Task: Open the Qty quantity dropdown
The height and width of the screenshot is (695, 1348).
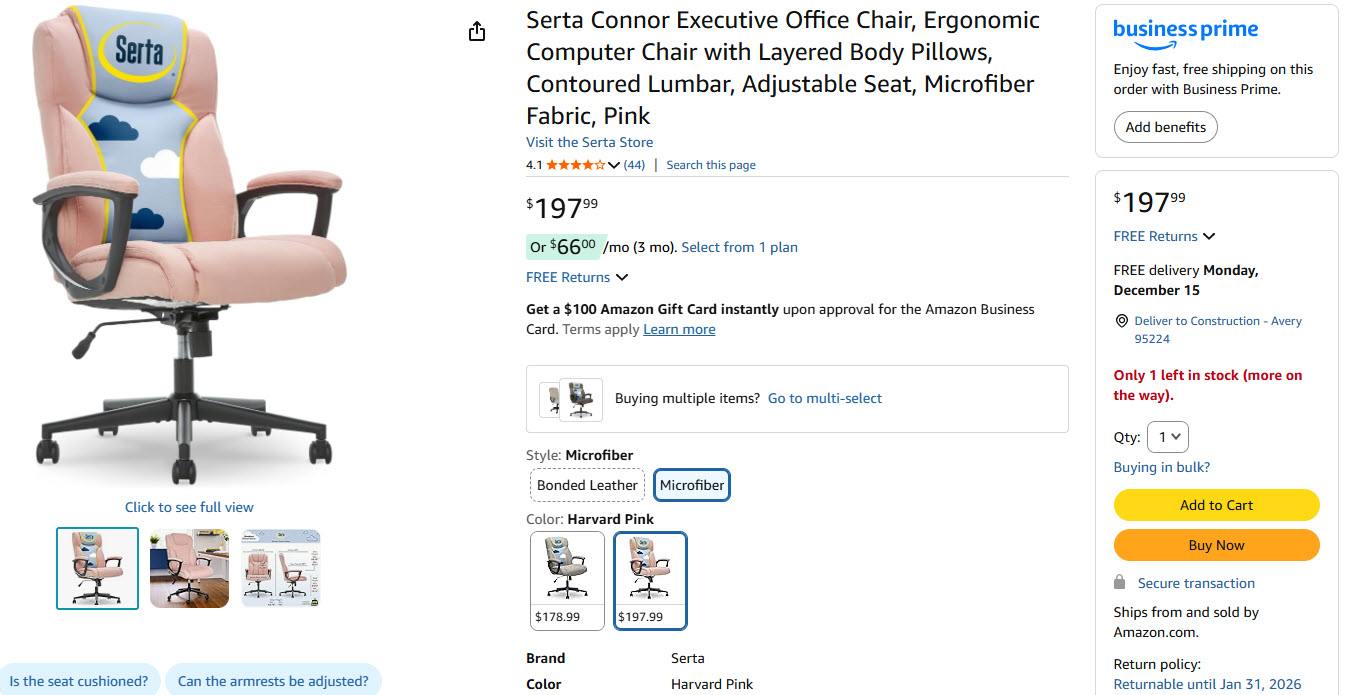Action: click(1168, 437)
